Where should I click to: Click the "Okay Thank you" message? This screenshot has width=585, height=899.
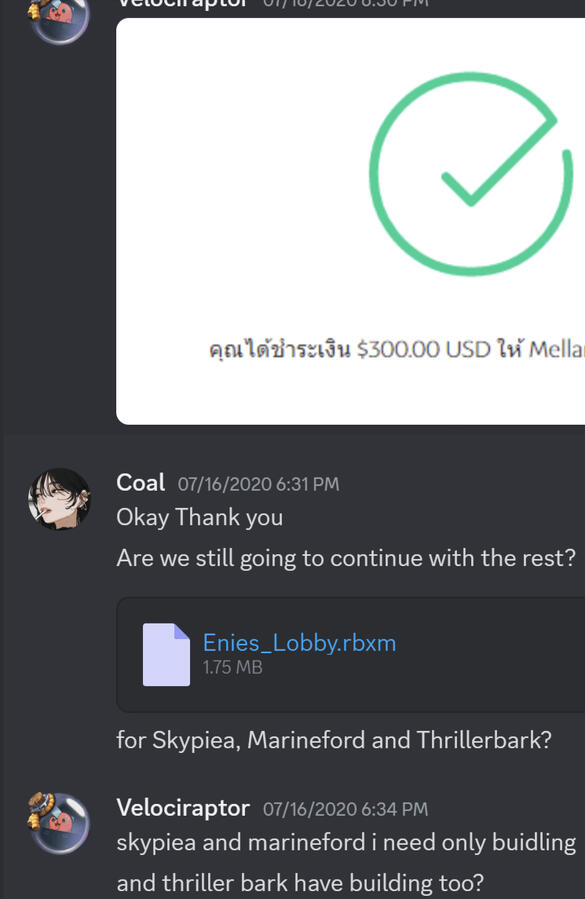[200, 517]
